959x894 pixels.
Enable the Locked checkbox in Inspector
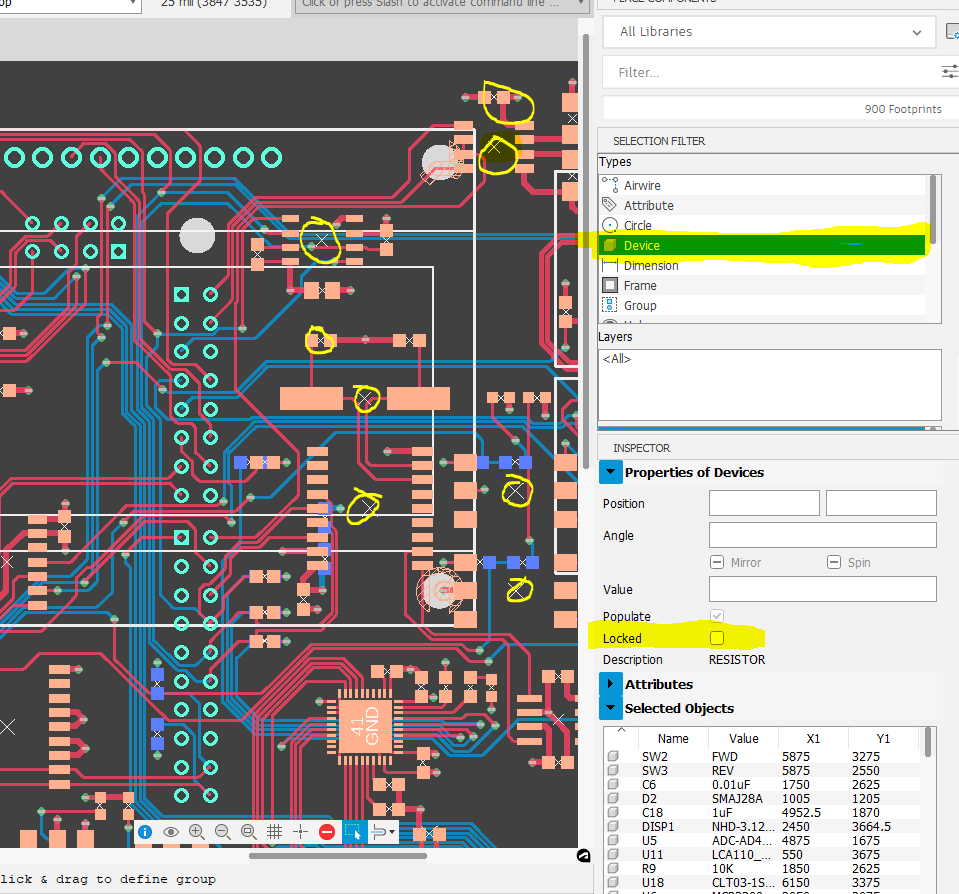point(716,637)
